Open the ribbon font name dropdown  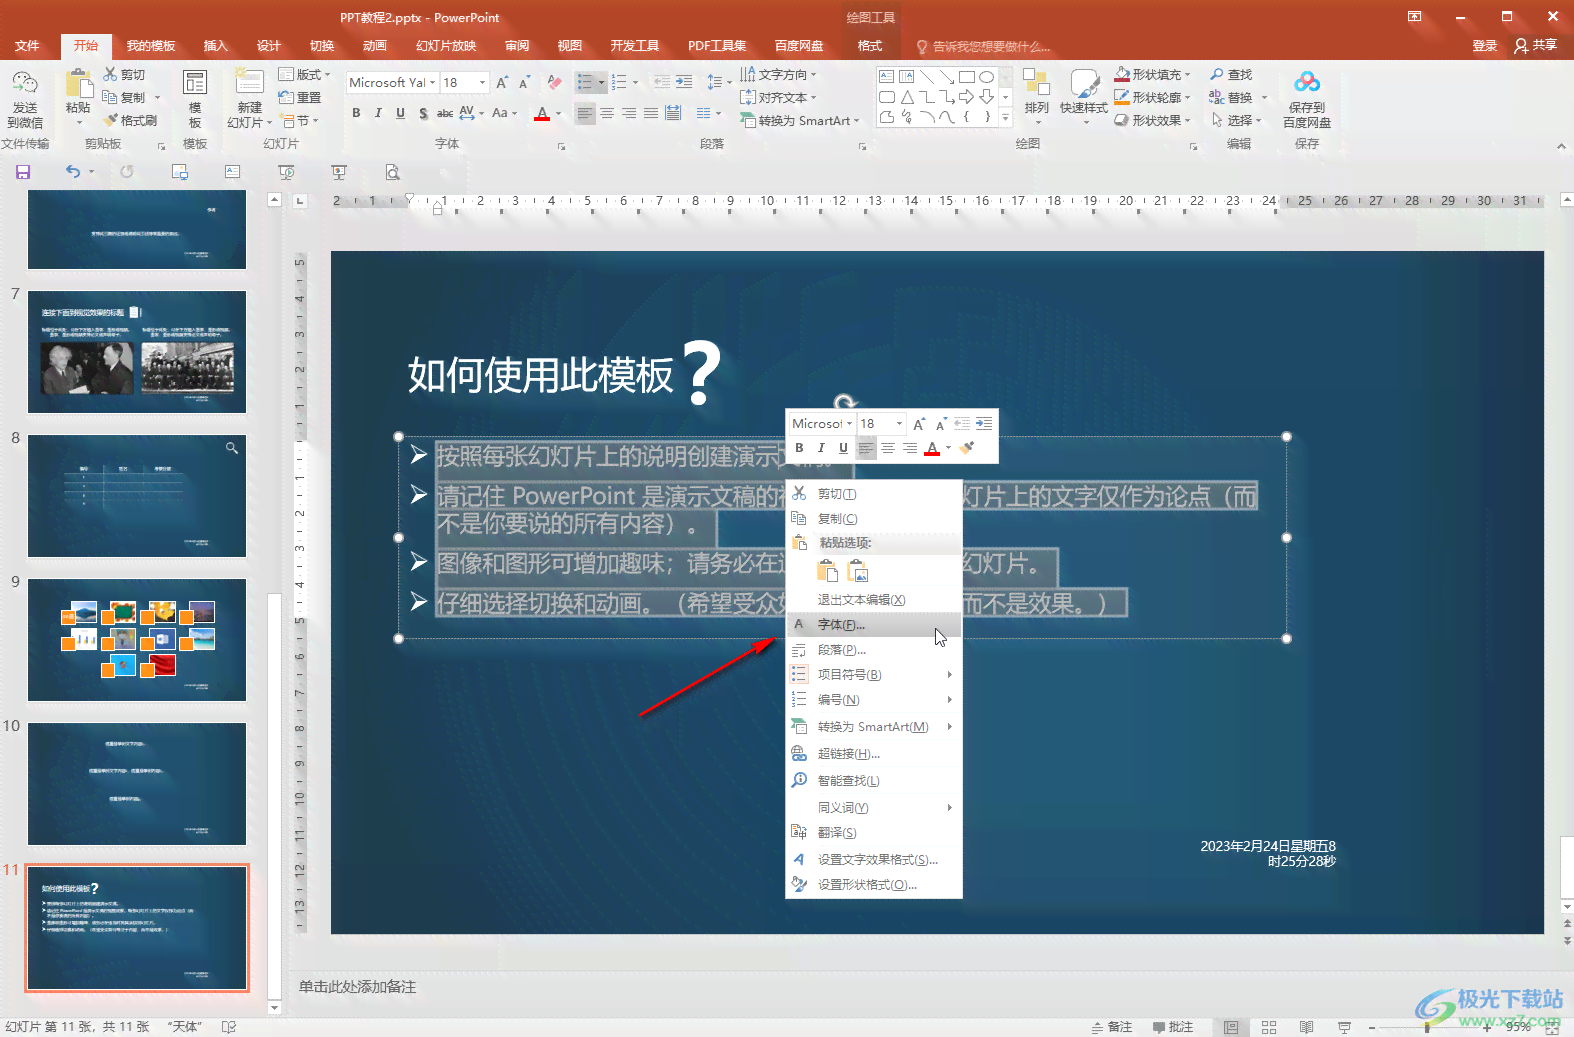(x=432, y=83)
